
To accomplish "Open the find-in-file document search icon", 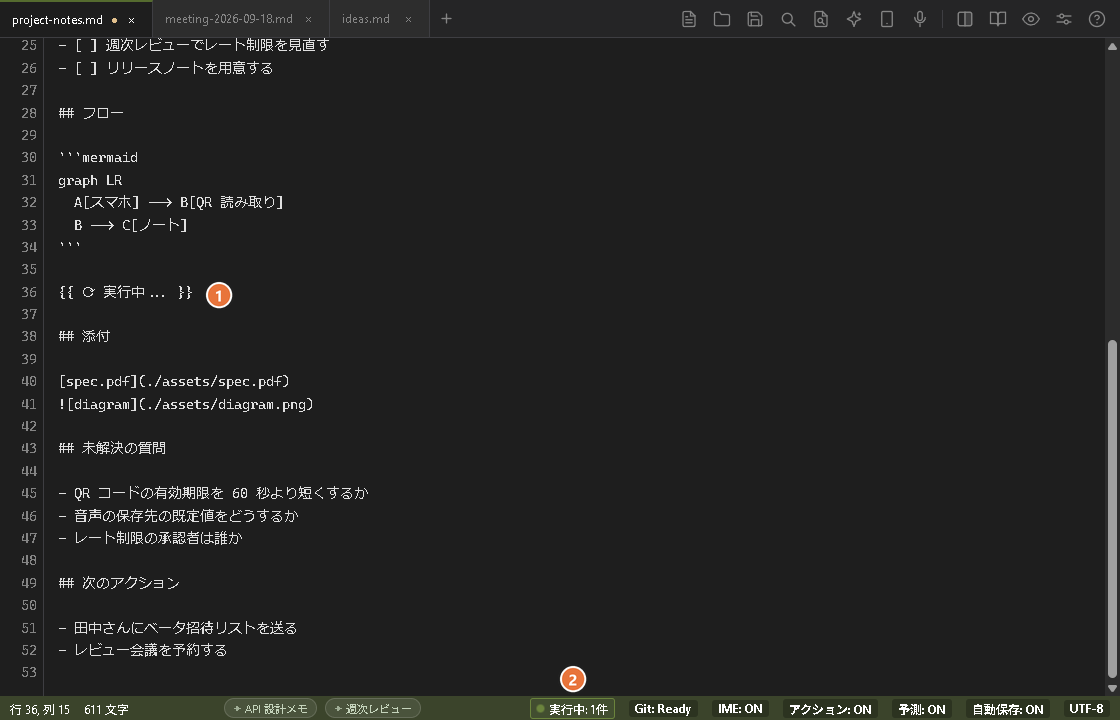I will coord(821,19).
